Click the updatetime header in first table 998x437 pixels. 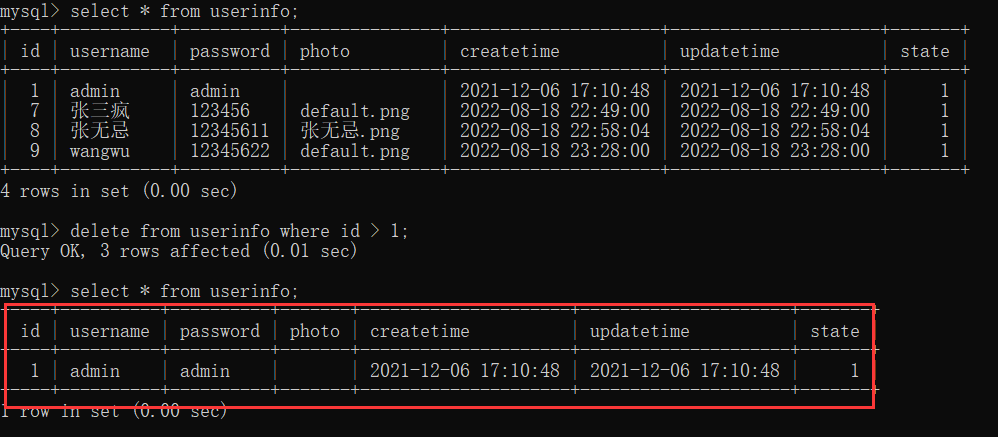click(x=729, y=51)
